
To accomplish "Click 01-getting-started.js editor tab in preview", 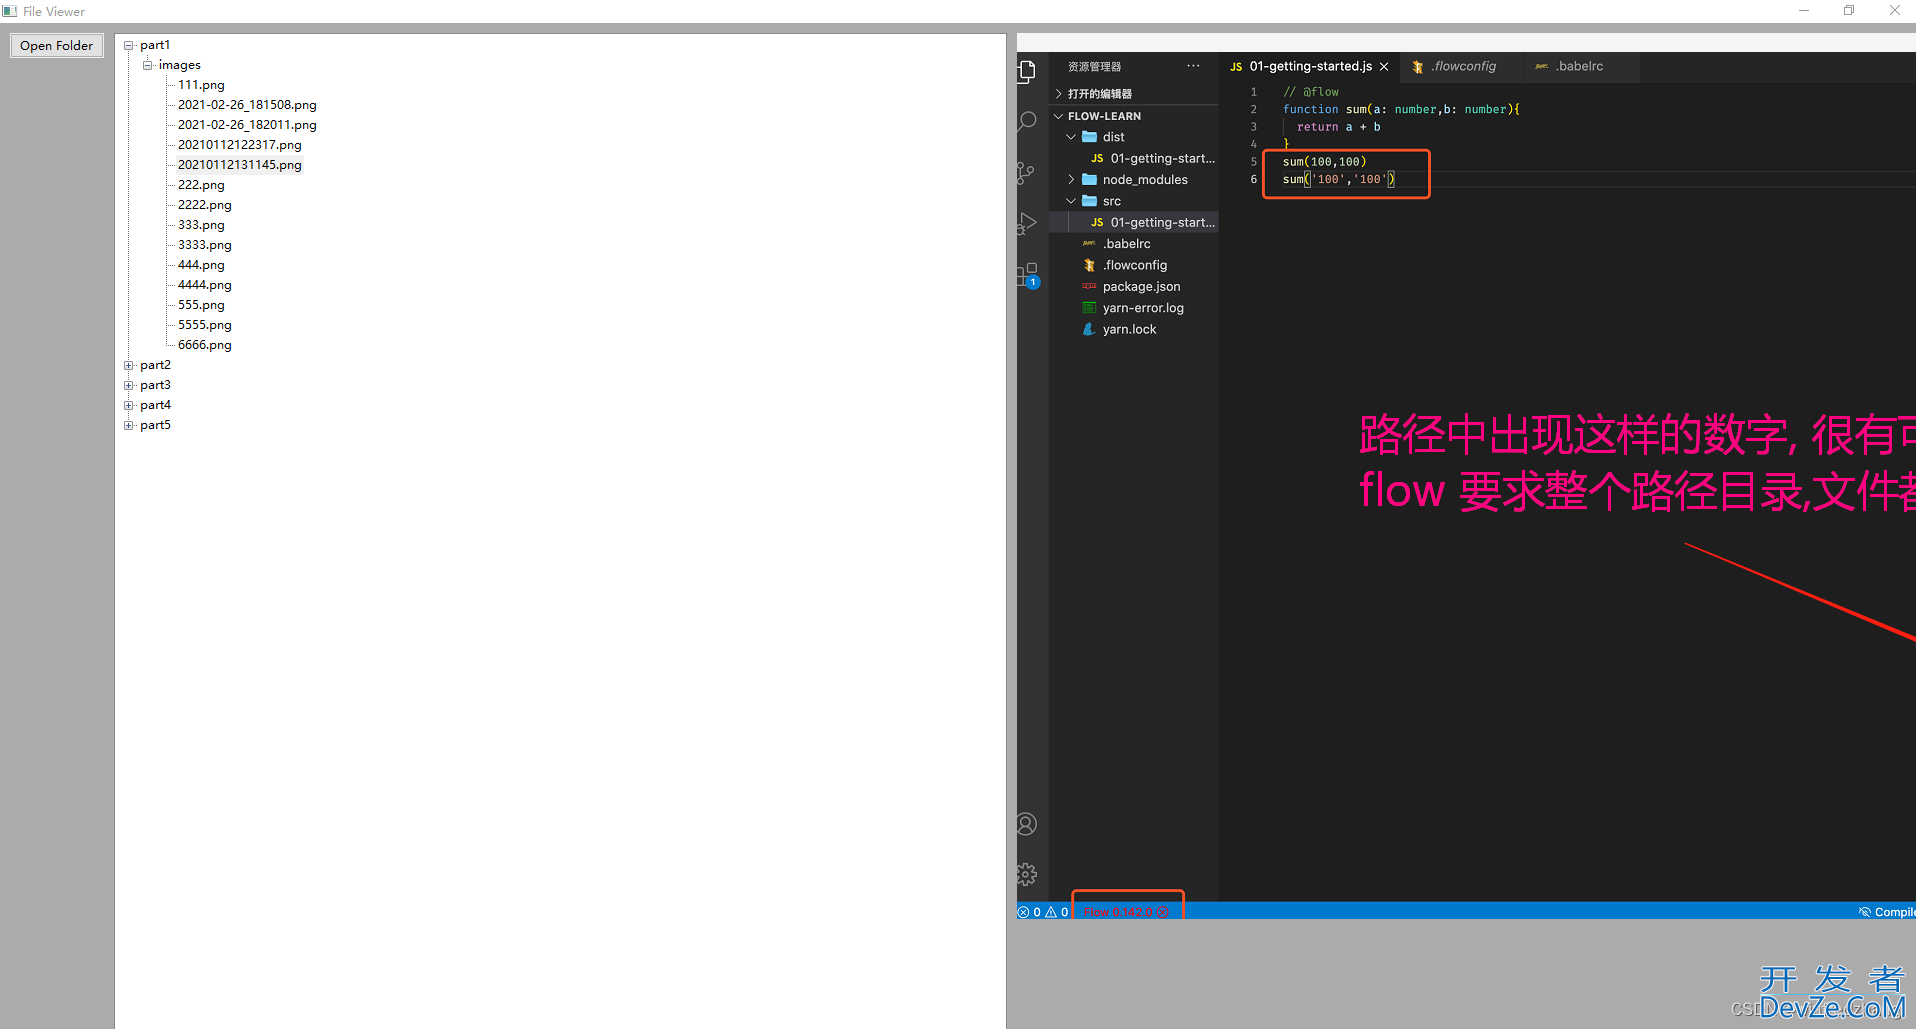I will [1310, 66].
